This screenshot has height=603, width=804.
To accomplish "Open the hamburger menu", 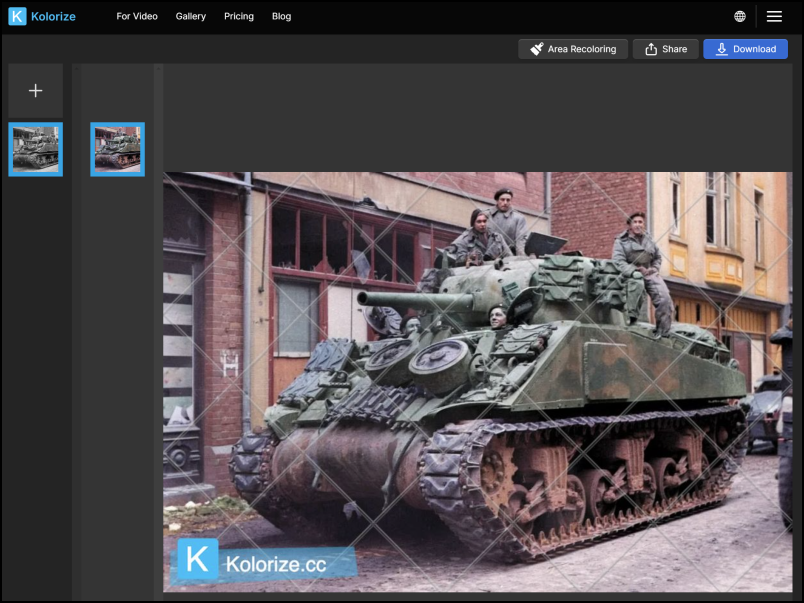I will (x=774, y=16).
